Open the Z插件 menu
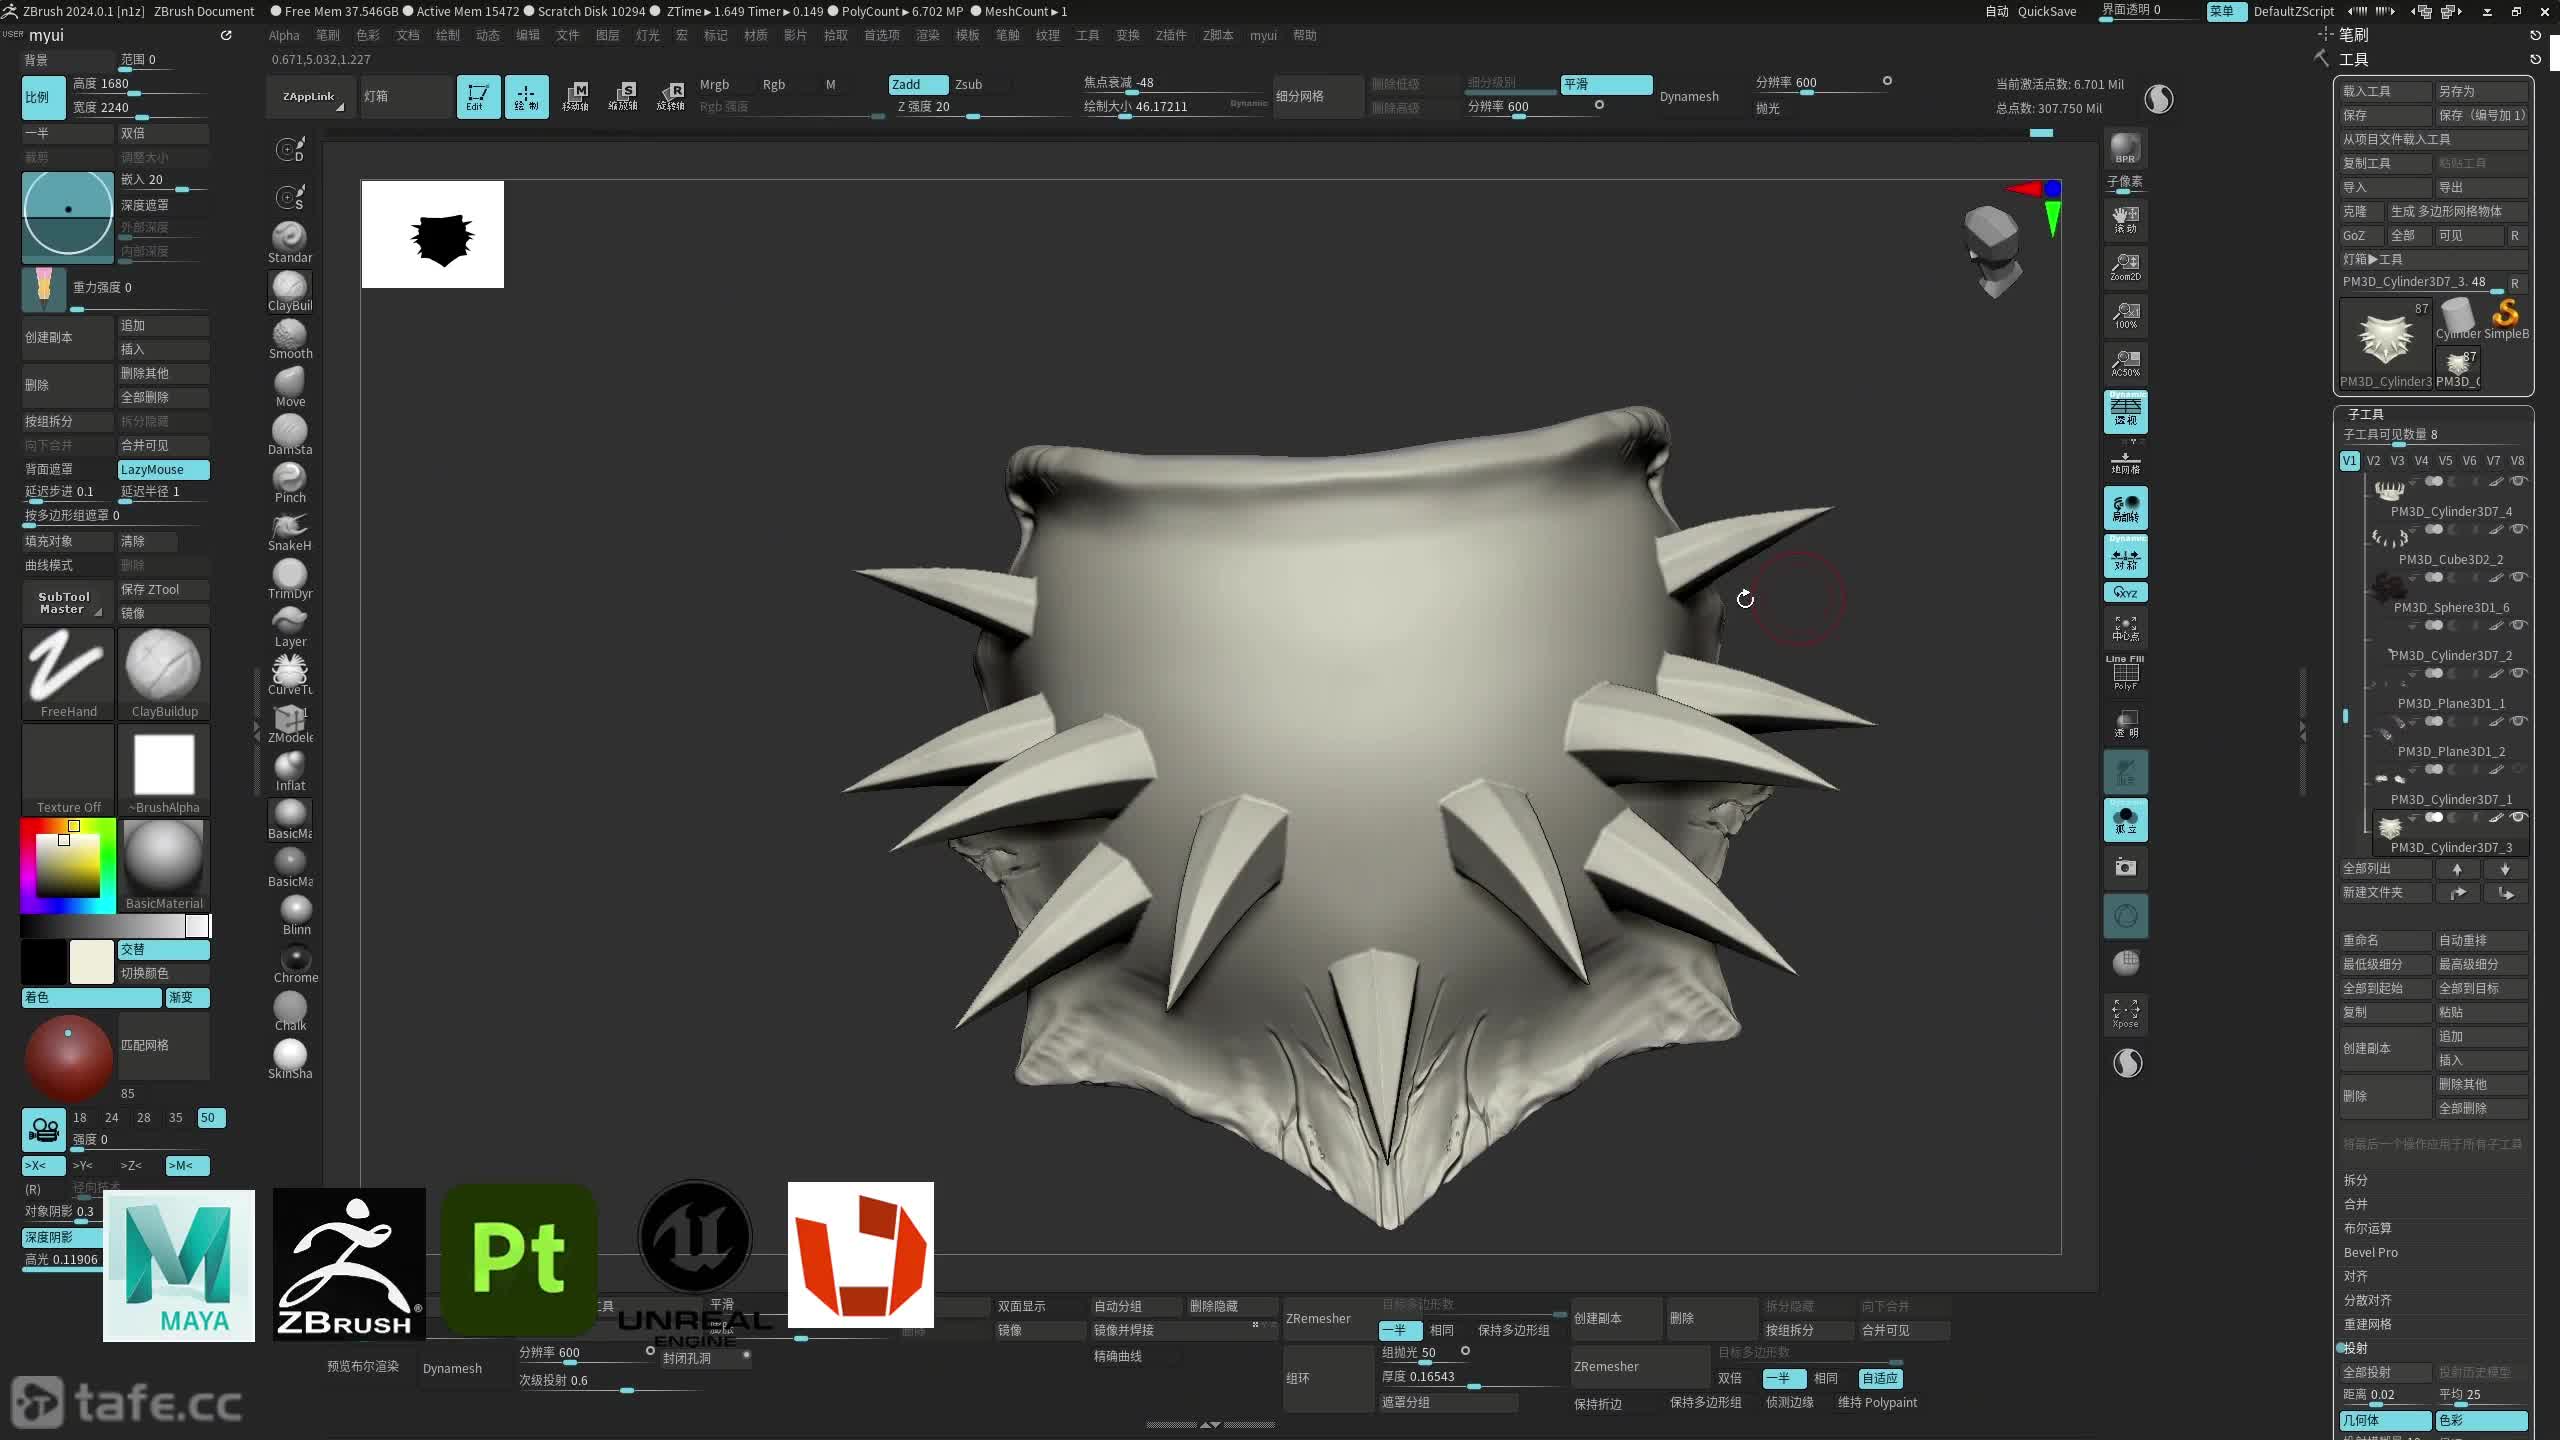This screenshot has height=1440, width=2560. click(x=1170, y=35)
